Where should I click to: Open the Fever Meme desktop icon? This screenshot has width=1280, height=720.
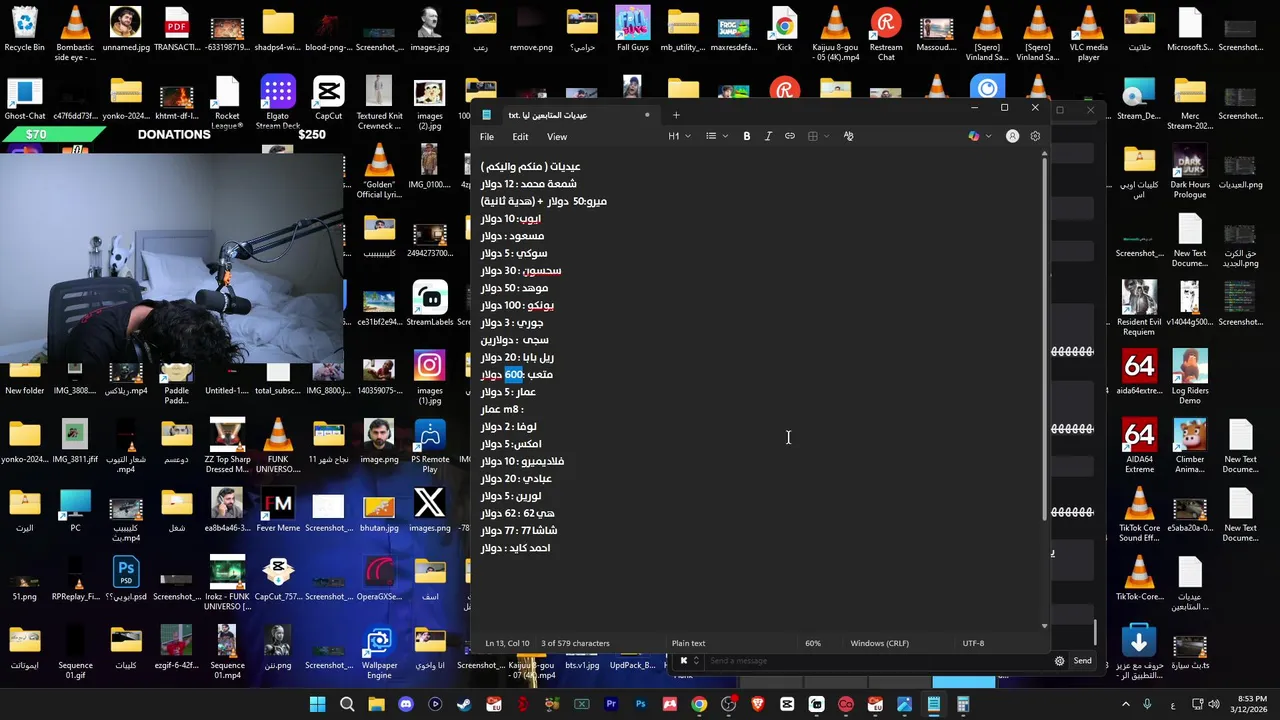278,511
